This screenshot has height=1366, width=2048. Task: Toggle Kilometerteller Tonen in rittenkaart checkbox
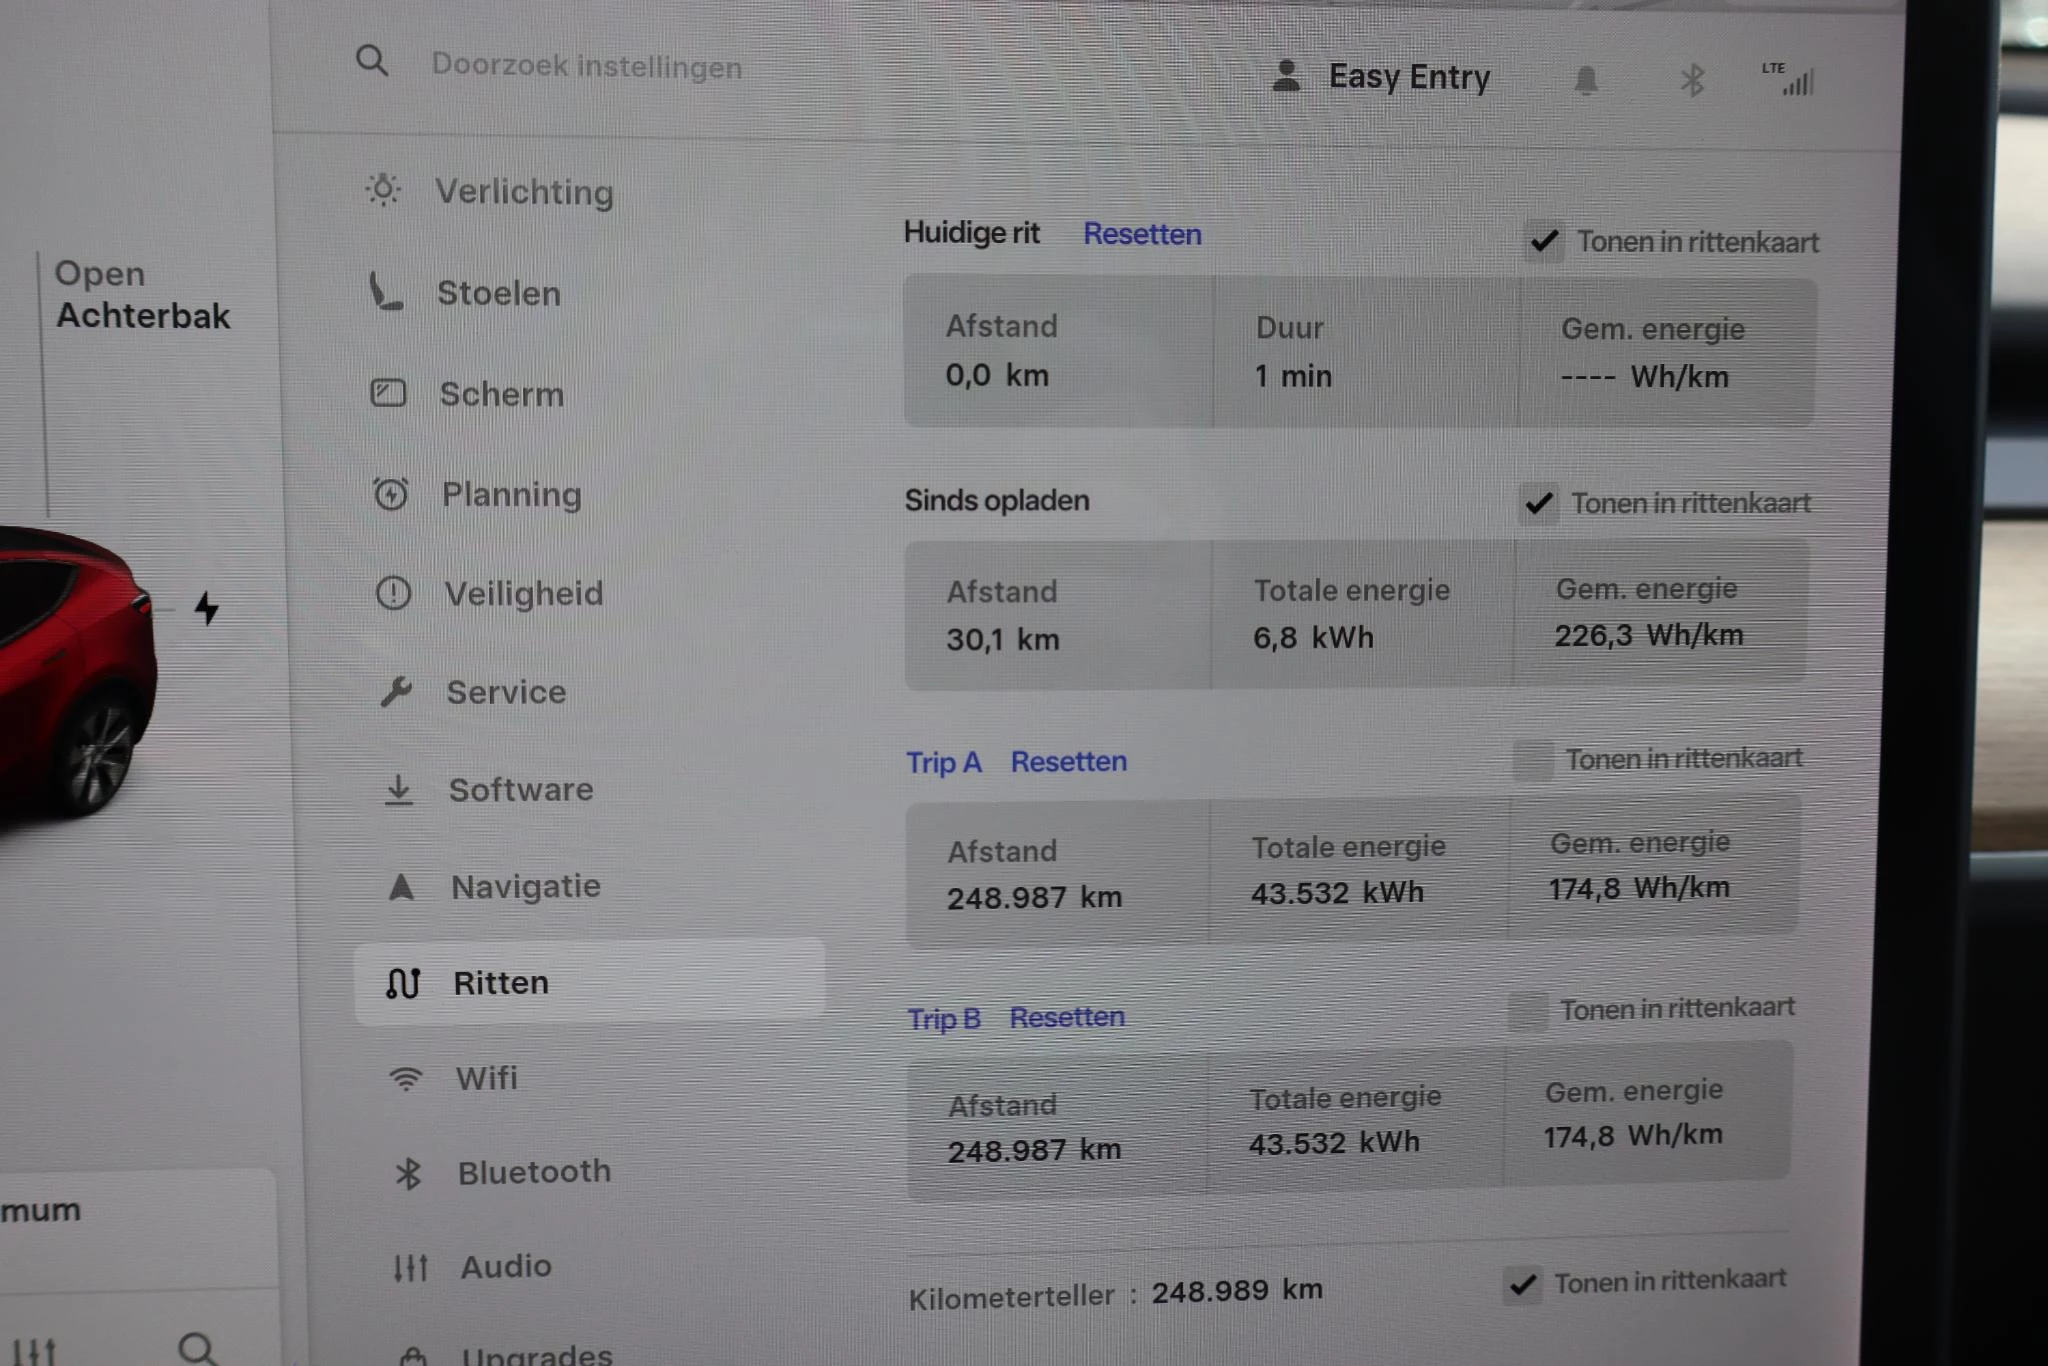tap(1523, 1284)
